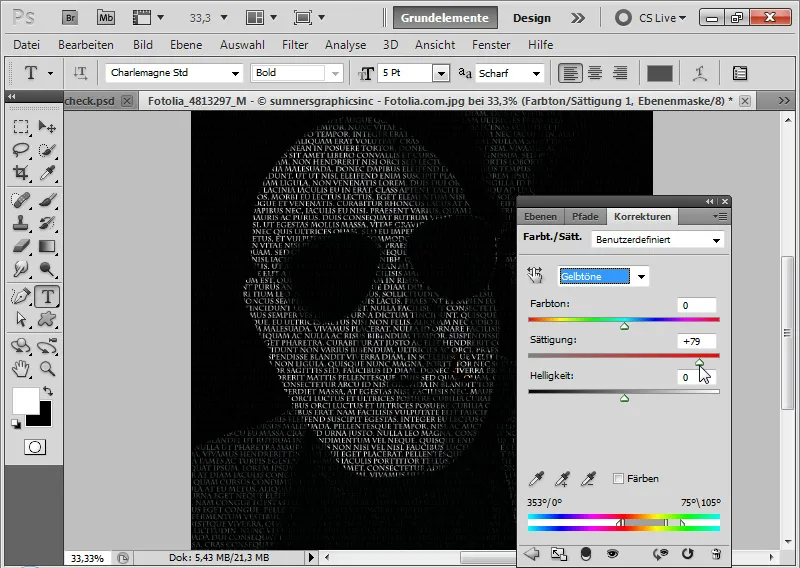Select the Grundelemente workspace
The height and width of the screenshot is (568, 800).
[445, 18]
